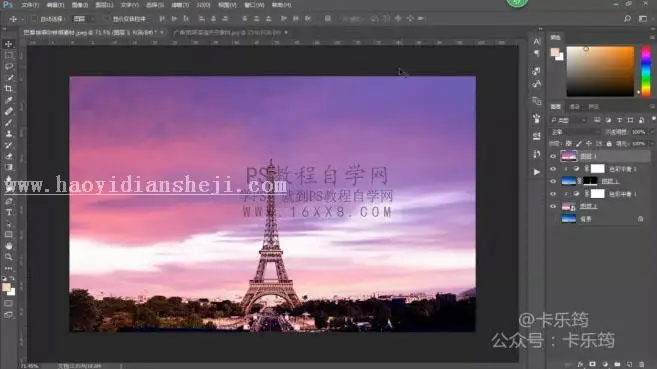Create new adjustment layer from Layers footer
The image size is (657, 369).
605,364
